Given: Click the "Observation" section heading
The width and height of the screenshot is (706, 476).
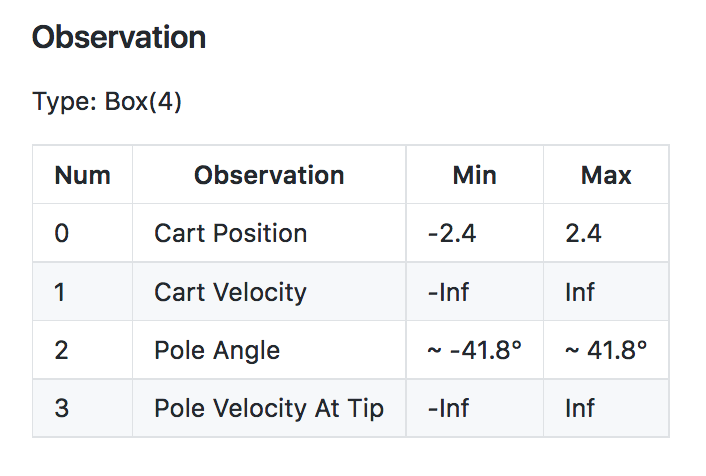Looking at the screenshot, I should pyautogui.click(x=119, y=38).
